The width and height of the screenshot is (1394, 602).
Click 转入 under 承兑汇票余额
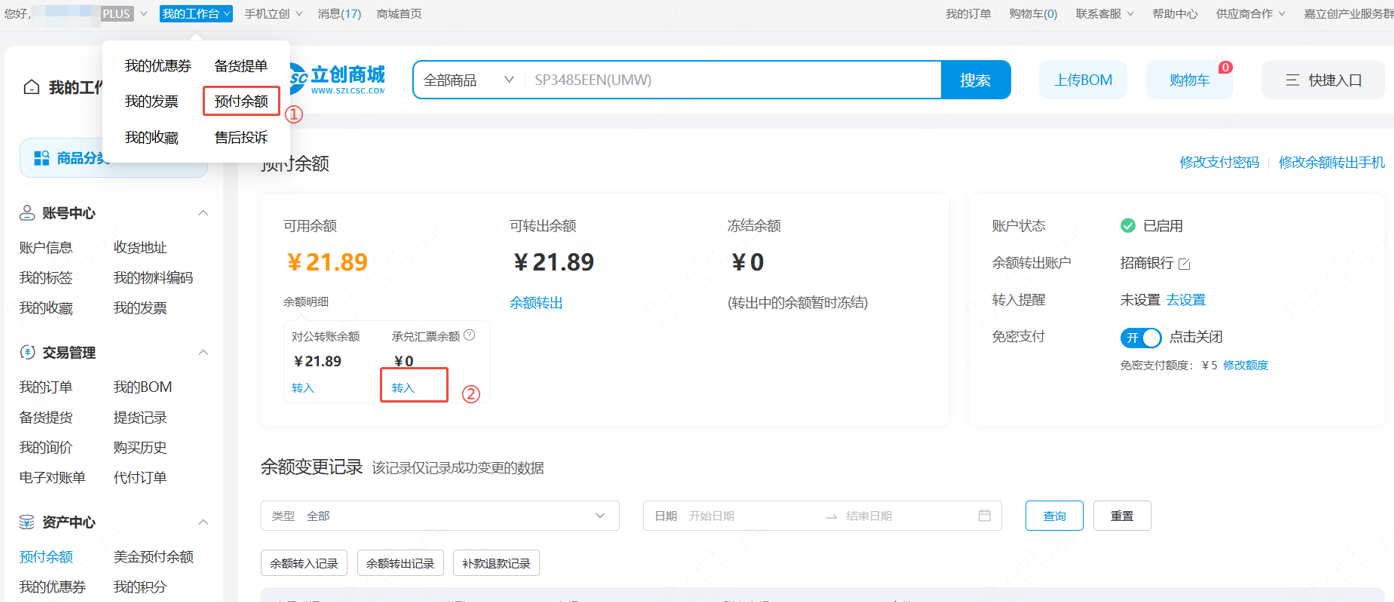[403, 388]
